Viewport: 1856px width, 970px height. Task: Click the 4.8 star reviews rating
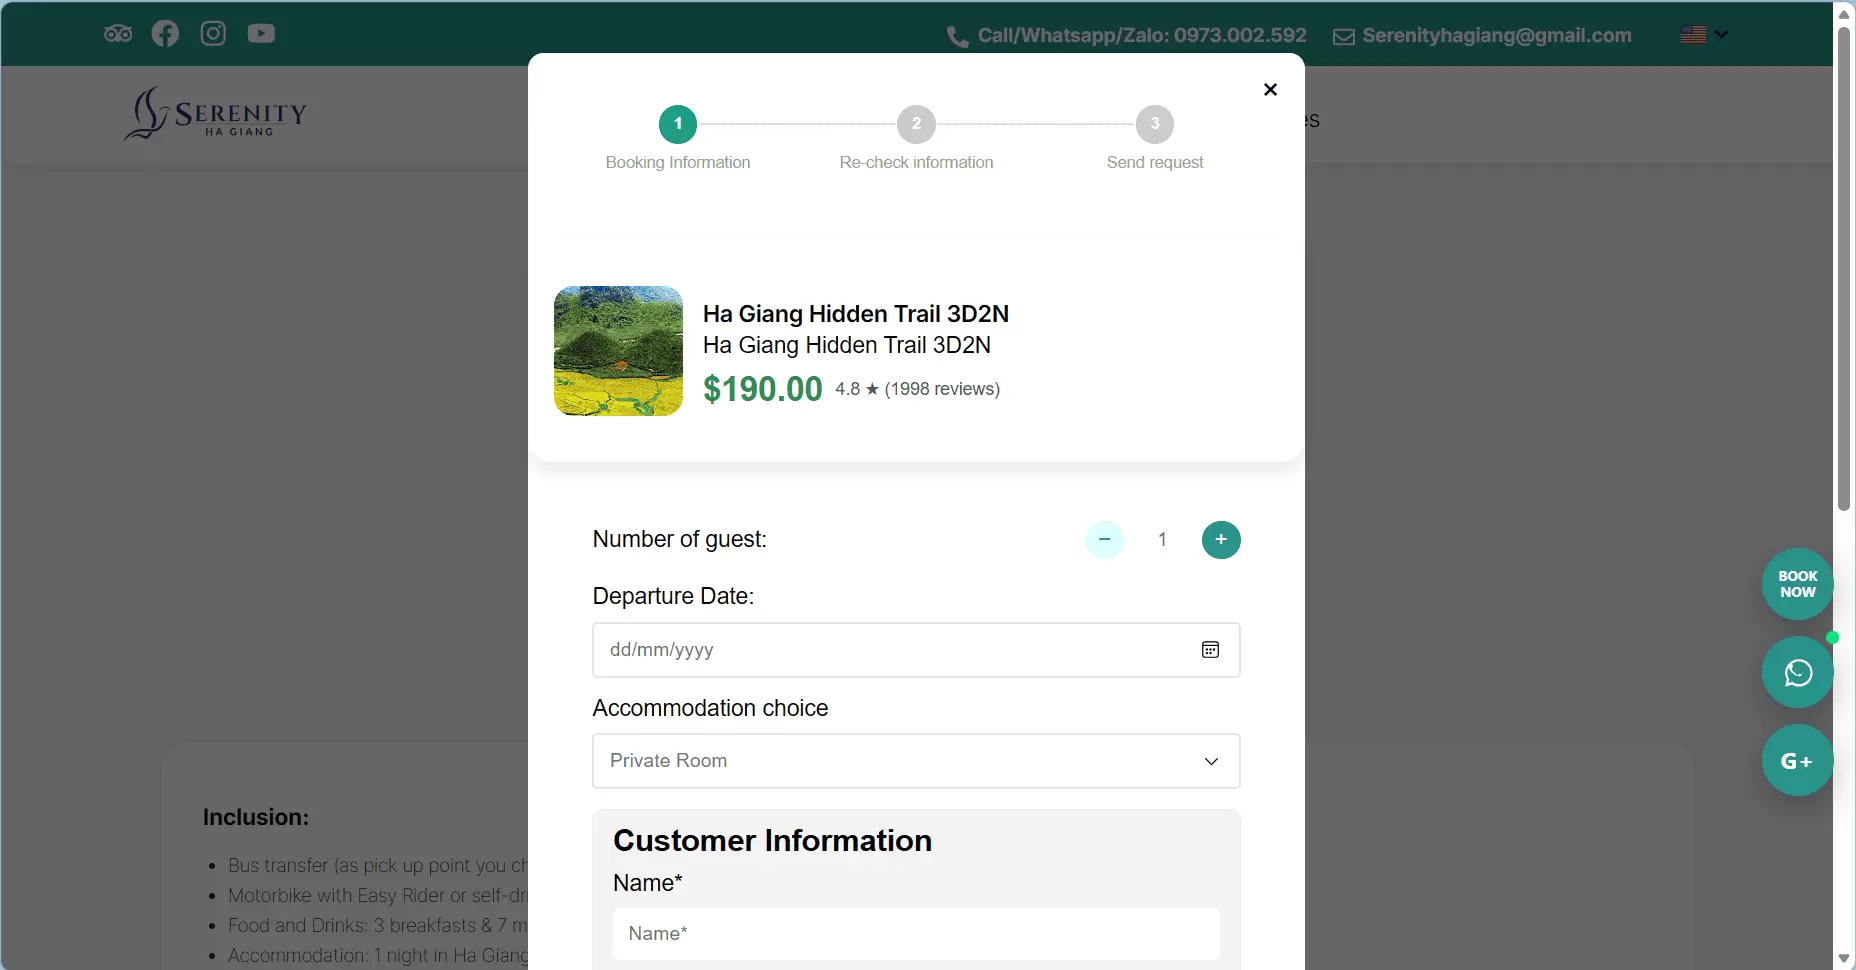click(917, 389)
